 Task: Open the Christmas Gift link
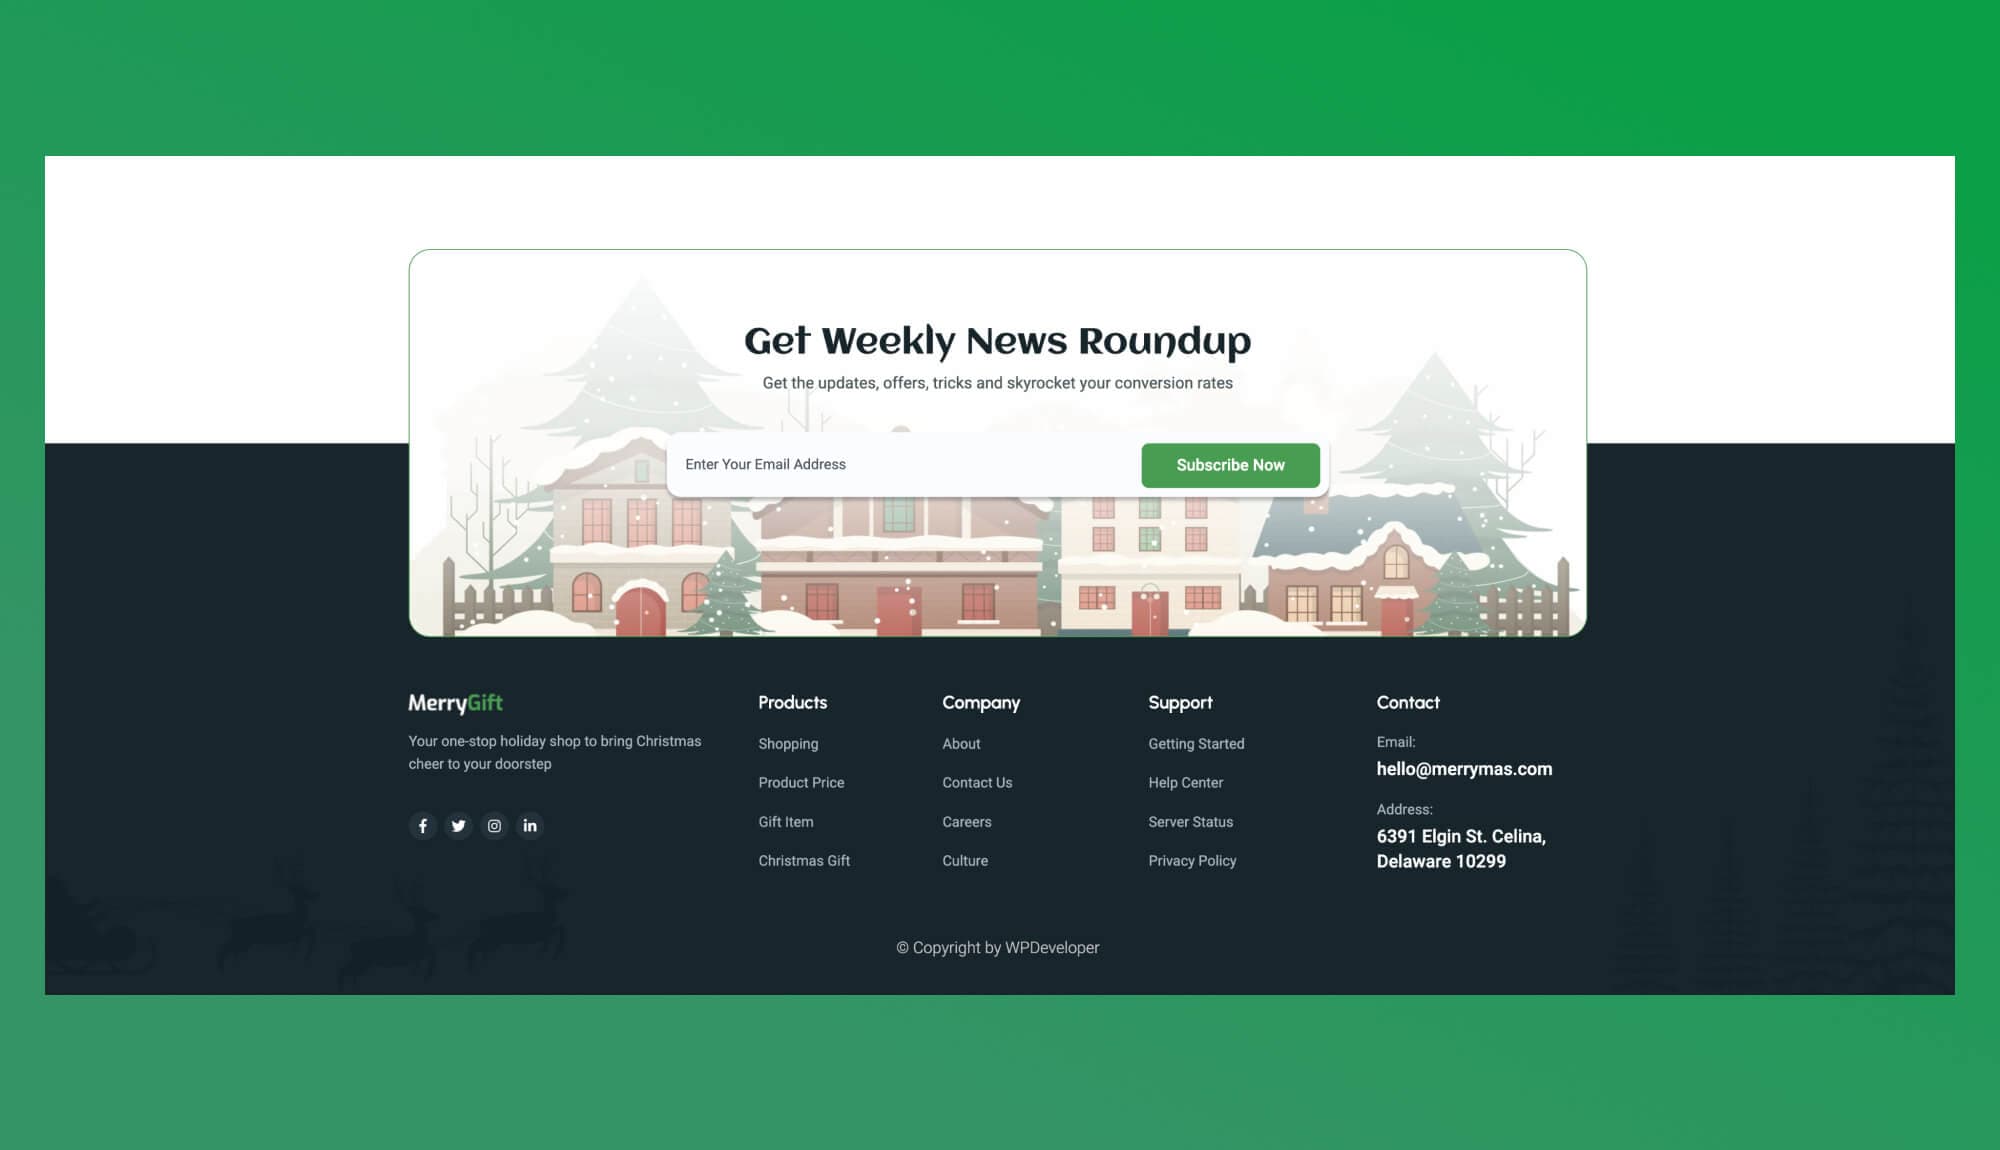tap(804, 861)
